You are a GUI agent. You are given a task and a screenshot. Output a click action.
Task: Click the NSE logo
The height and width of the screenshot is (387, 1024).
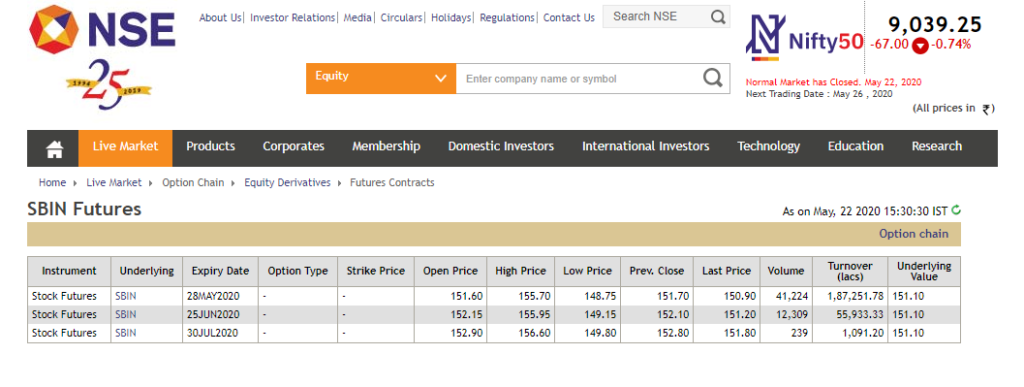[103, 29]
